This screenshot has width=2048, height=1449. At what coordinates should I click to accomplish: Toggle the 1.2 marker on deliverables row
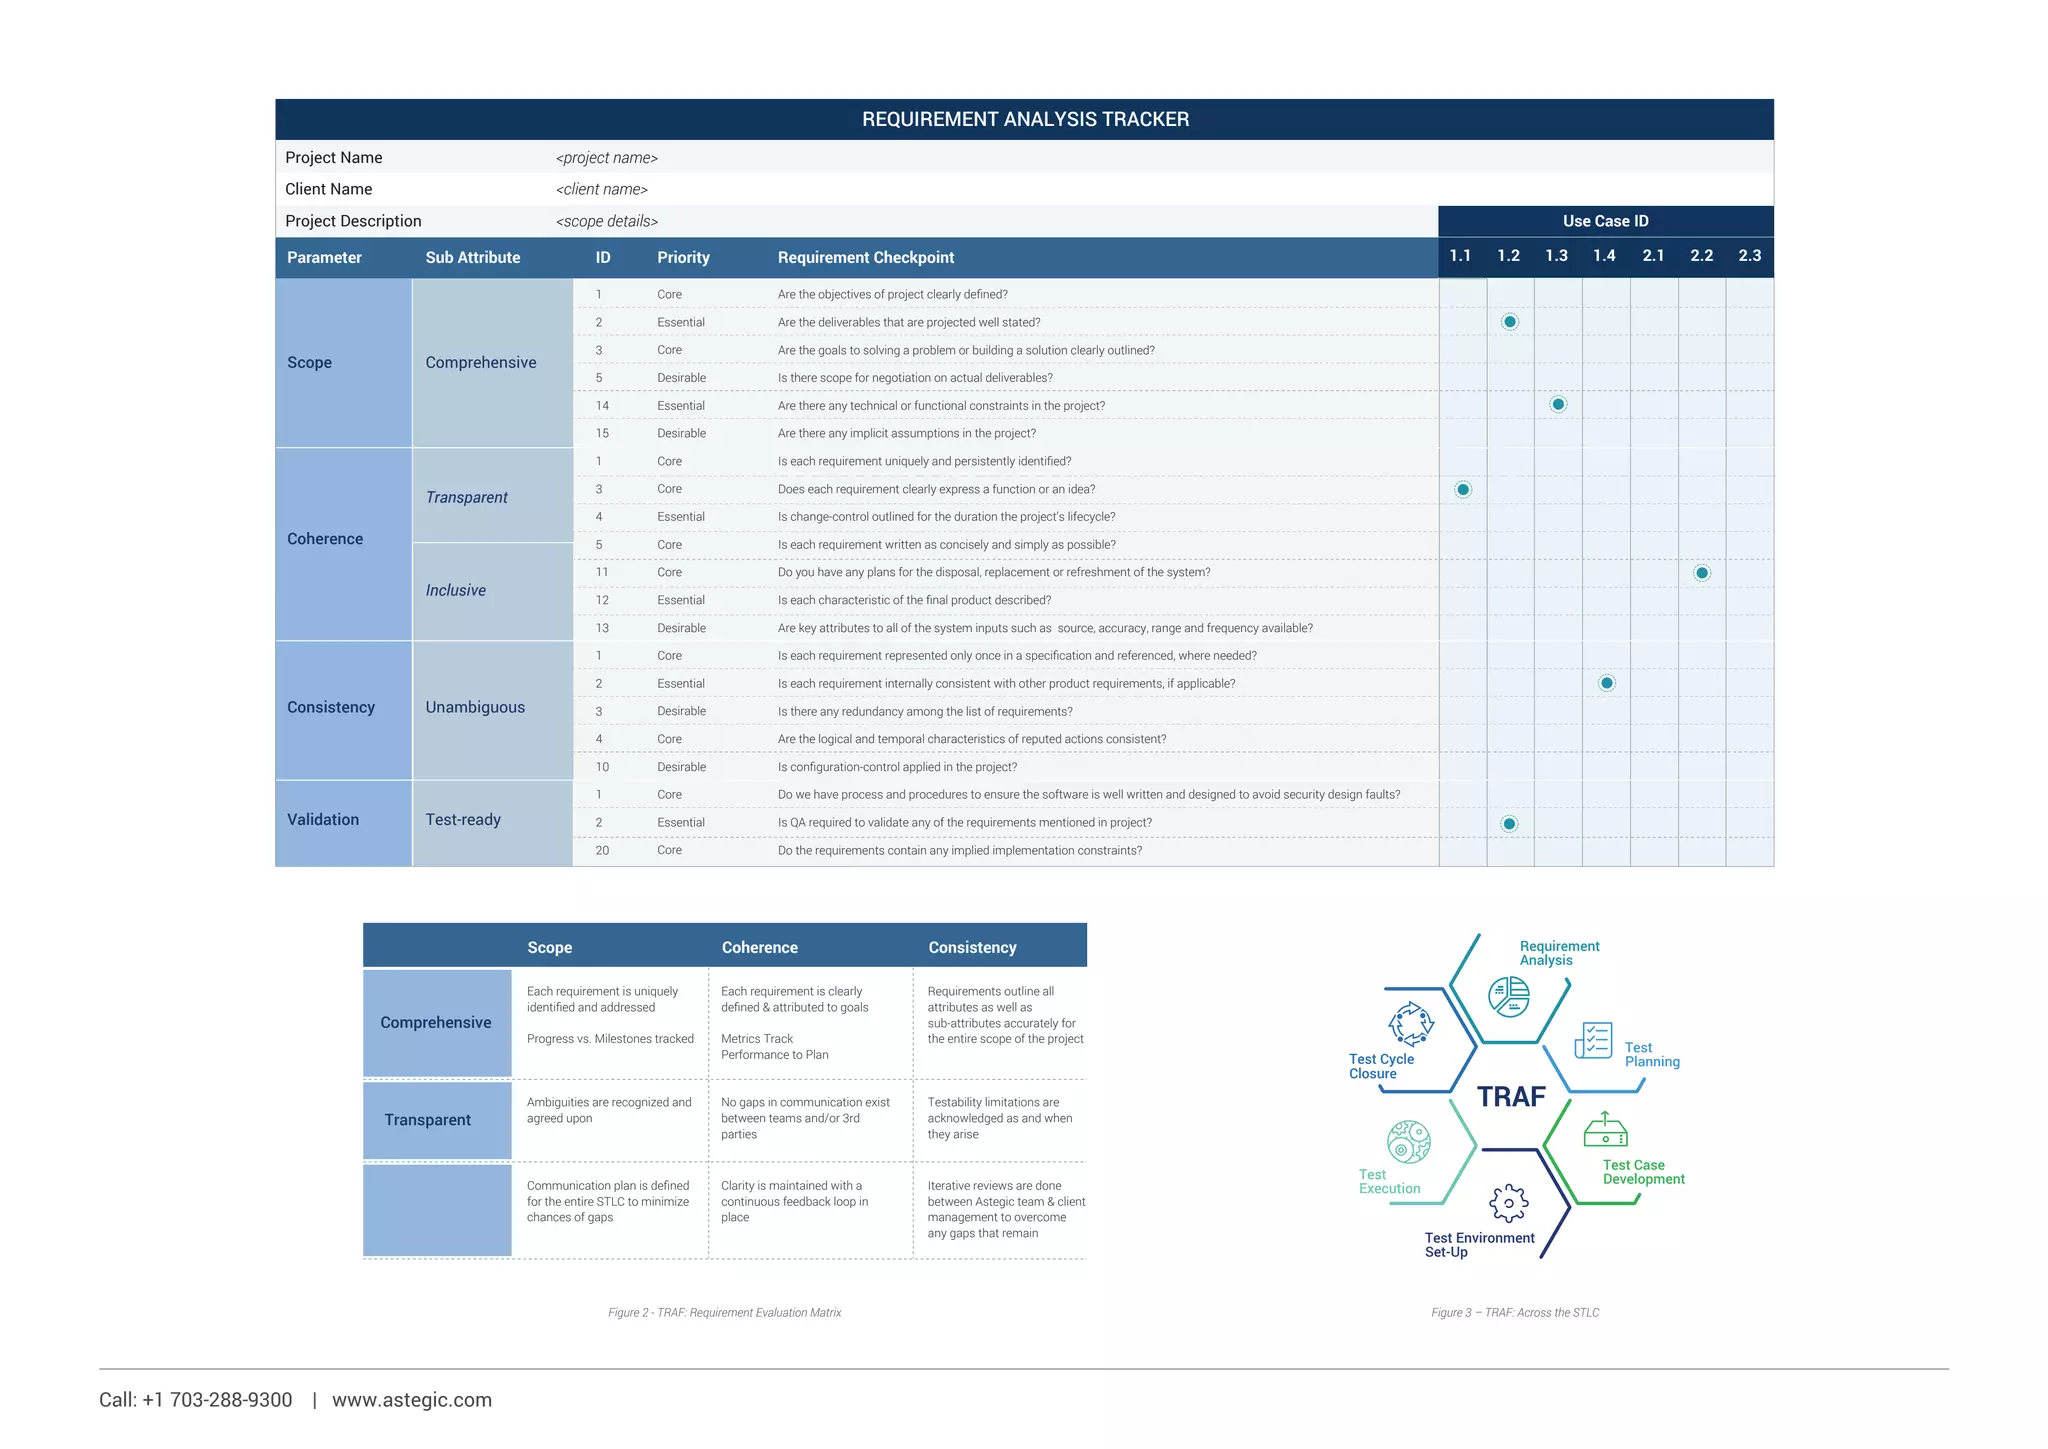click(x=1510, y=322)
